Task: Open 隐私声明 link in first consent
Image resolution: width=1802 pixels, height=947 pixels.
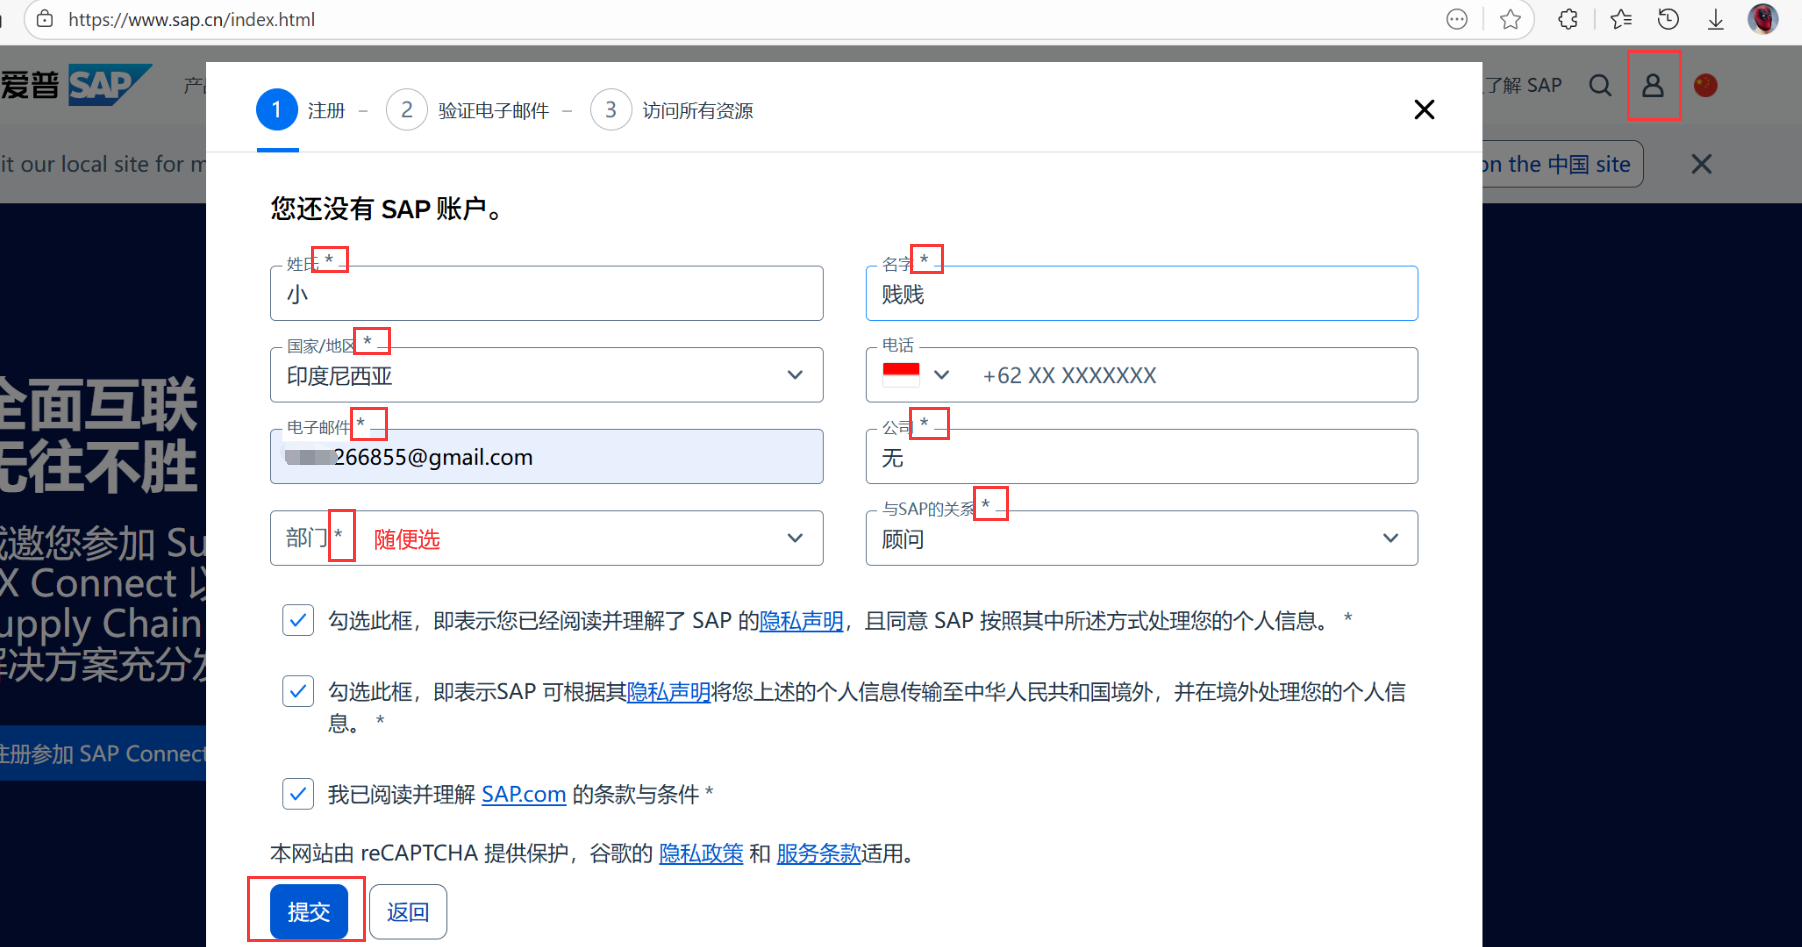Action: pos(801,621)
